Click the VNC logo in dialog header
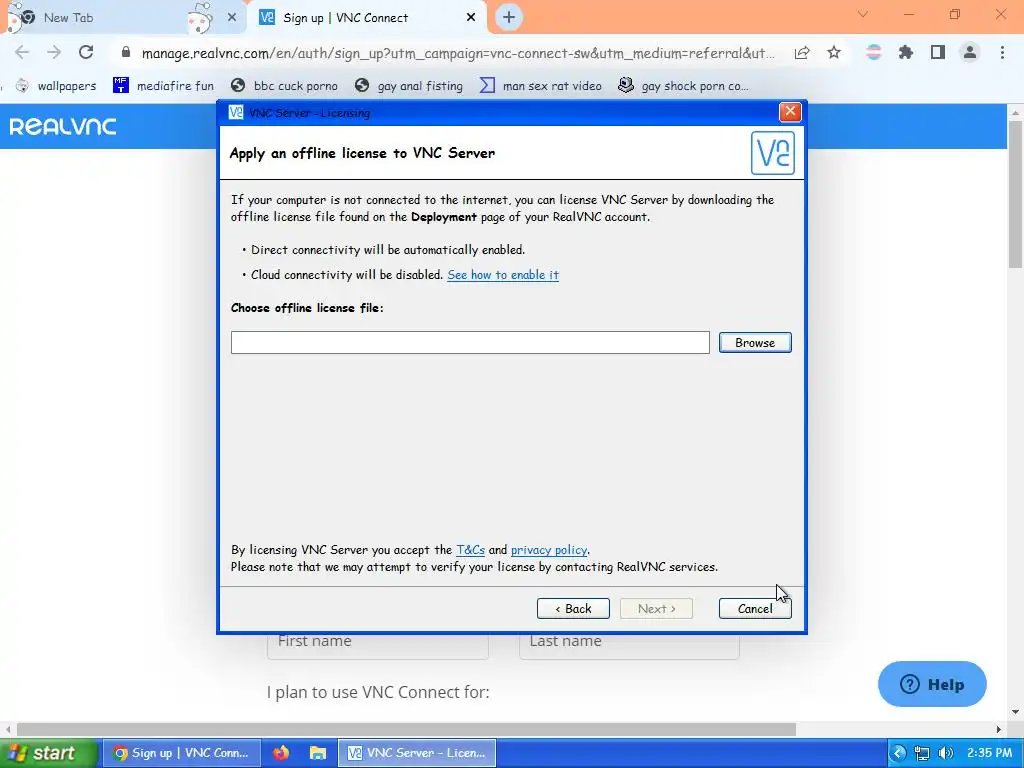 point(773,153)
